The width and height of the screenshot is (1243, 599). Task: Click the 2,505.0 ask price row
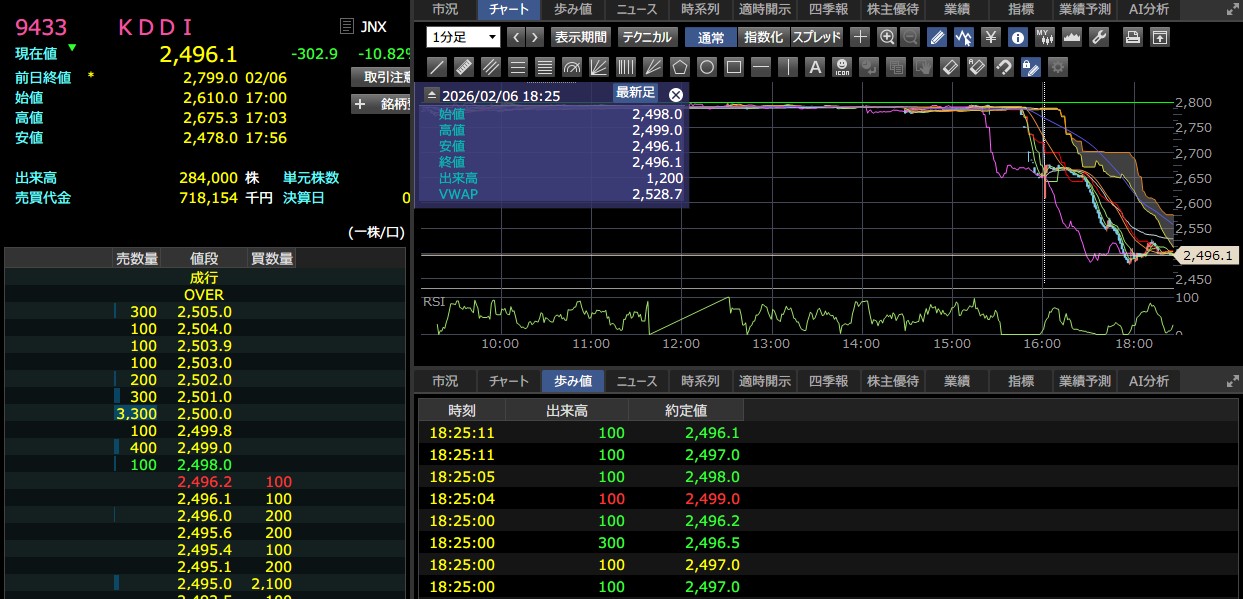point(204,312)
